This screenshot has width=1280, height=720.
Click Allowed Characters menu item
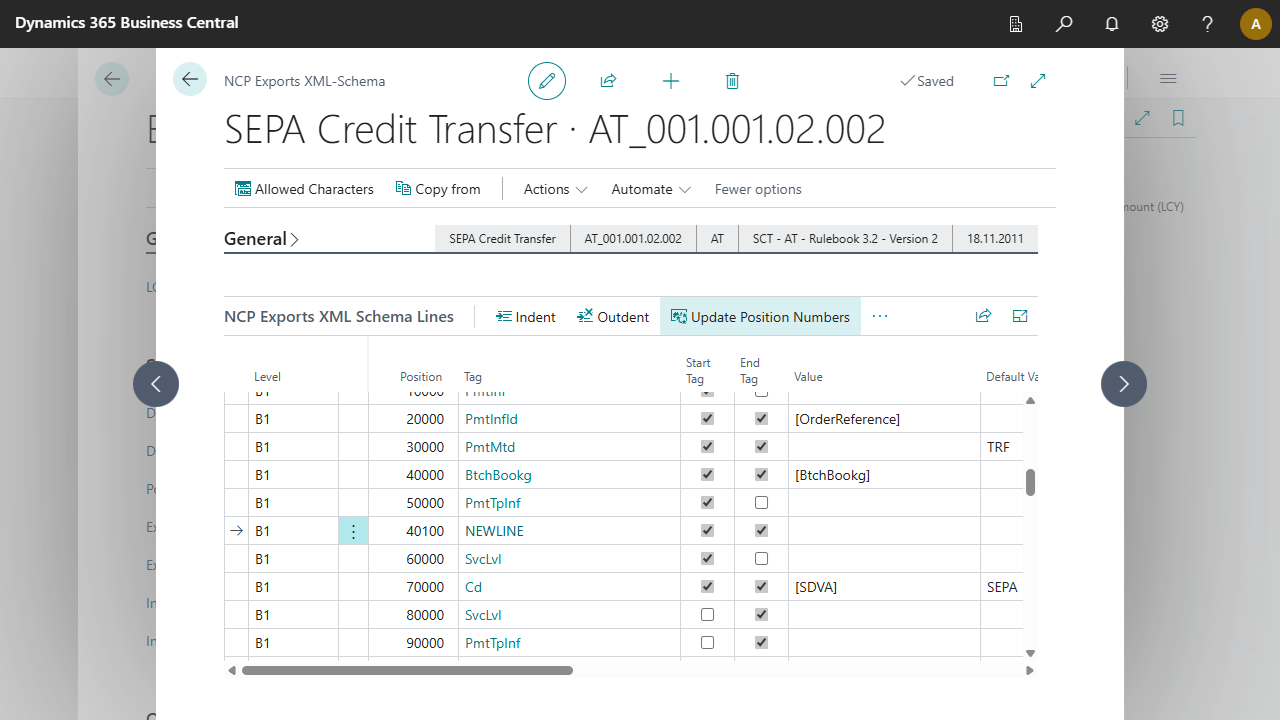coord(304,189)
